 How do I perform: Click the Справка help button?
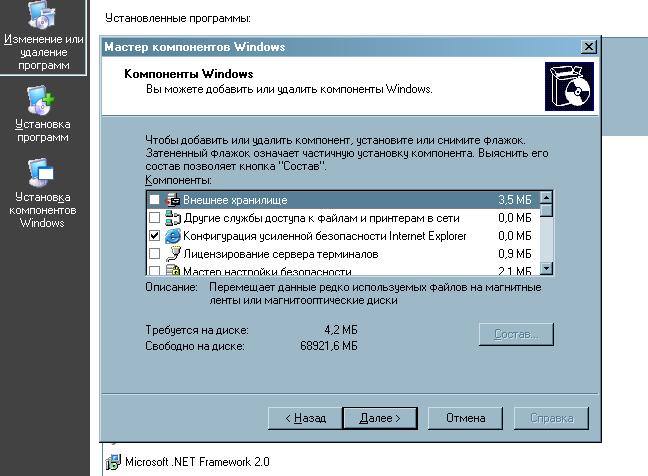tap(551, 418)
